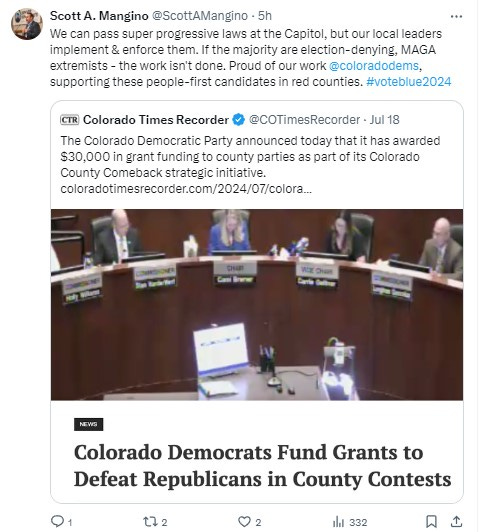This screenshot has width=480, height=532.
Task: Click the retweet icon
Action: 149,521
